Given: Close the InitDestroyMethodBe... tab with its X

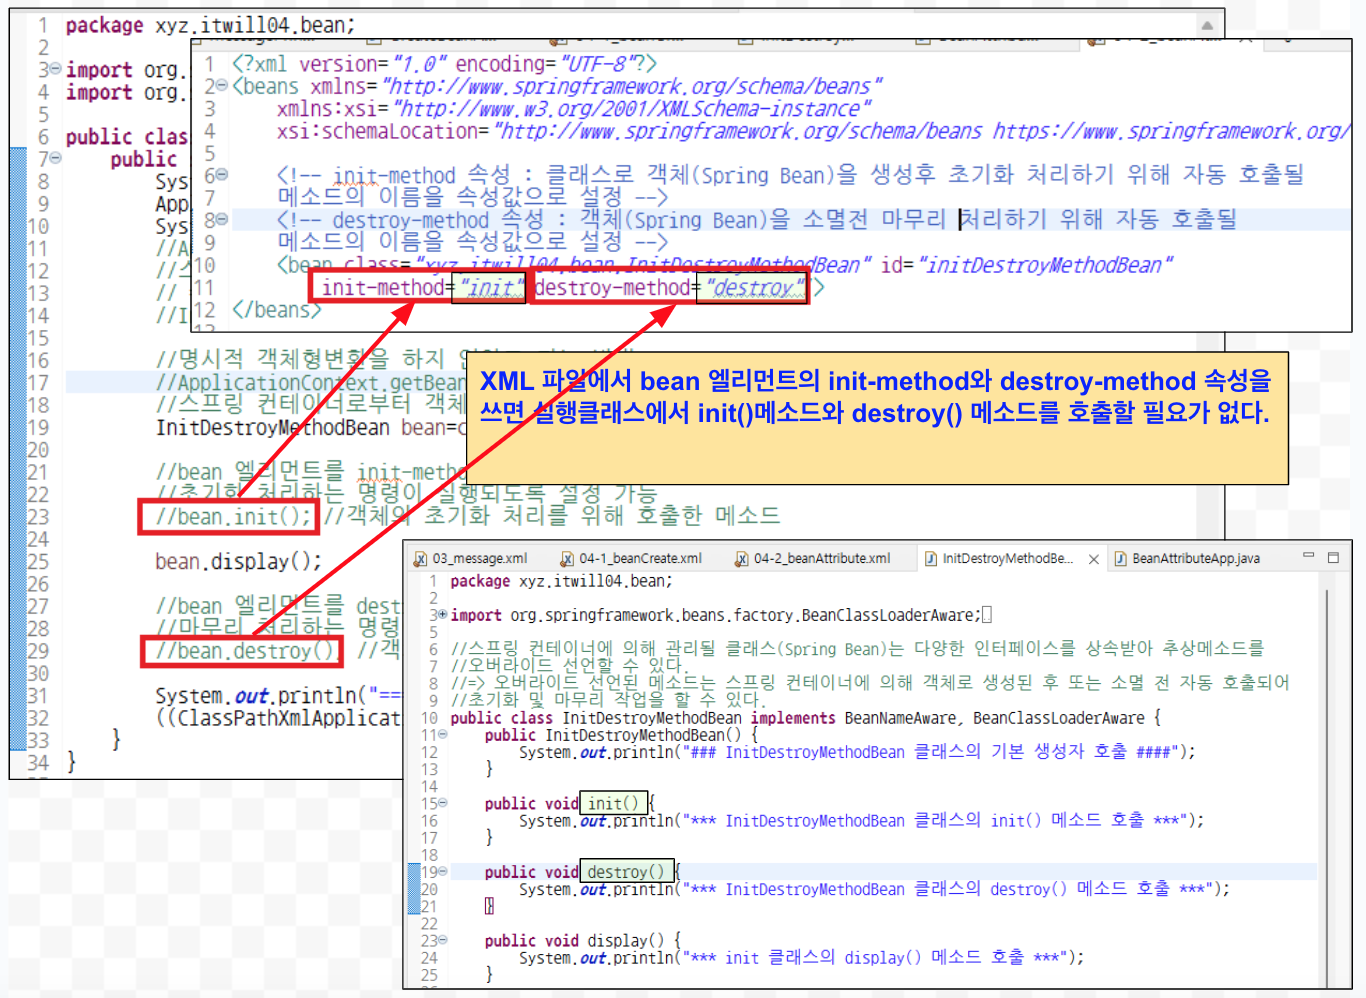Looking at the screenshot, I should (1094, 560).
